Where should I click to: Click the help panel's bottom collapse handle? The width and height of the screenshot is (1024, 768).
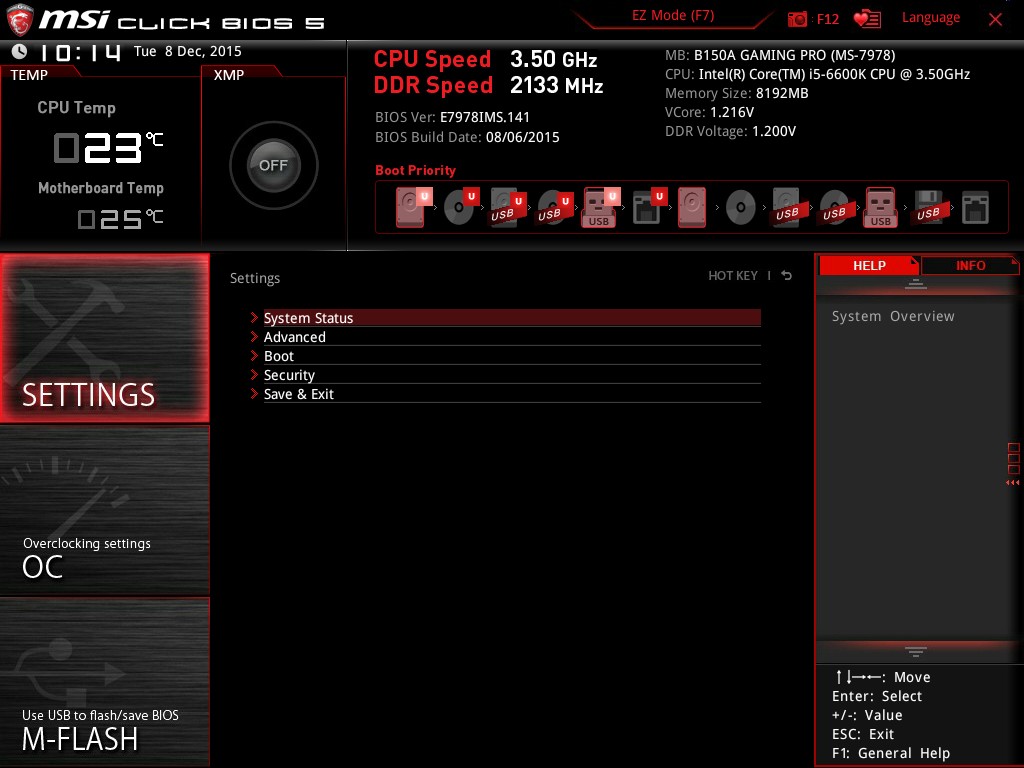(x=916, y=651)
